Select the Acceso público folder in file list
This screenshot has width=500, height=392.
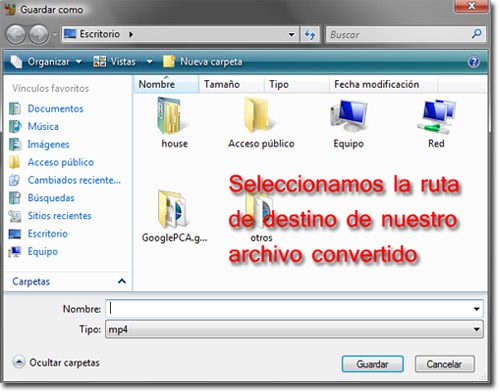pos(261,123)
